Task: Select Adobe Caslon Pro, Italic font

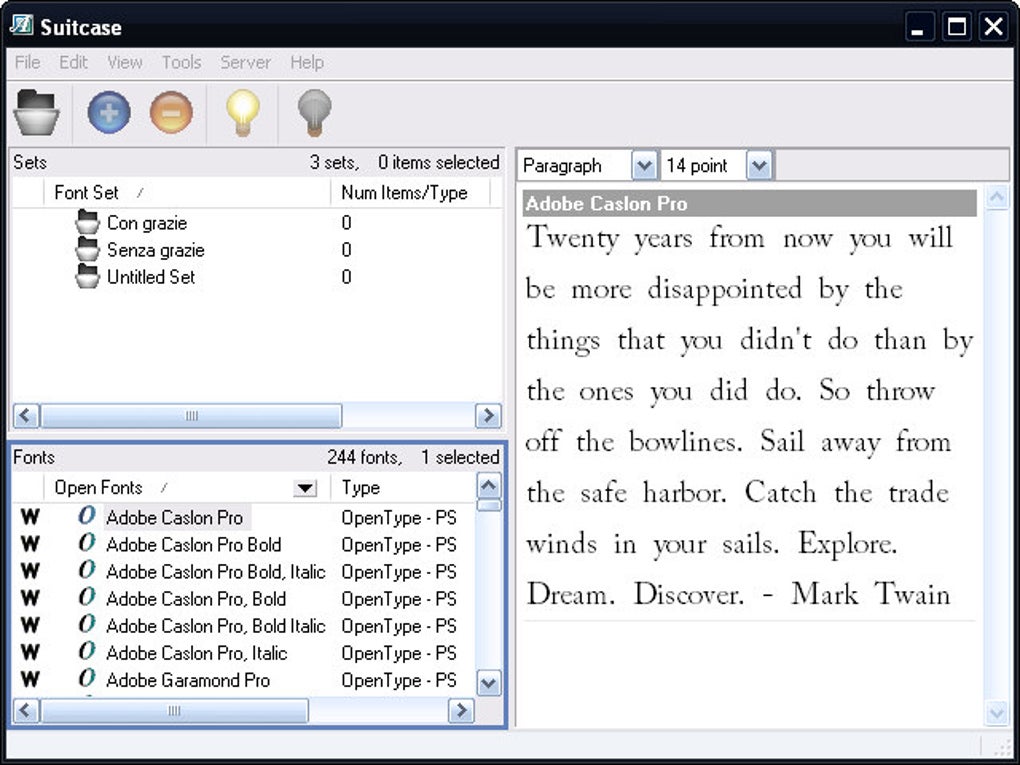Action: [x=196, y=653]
